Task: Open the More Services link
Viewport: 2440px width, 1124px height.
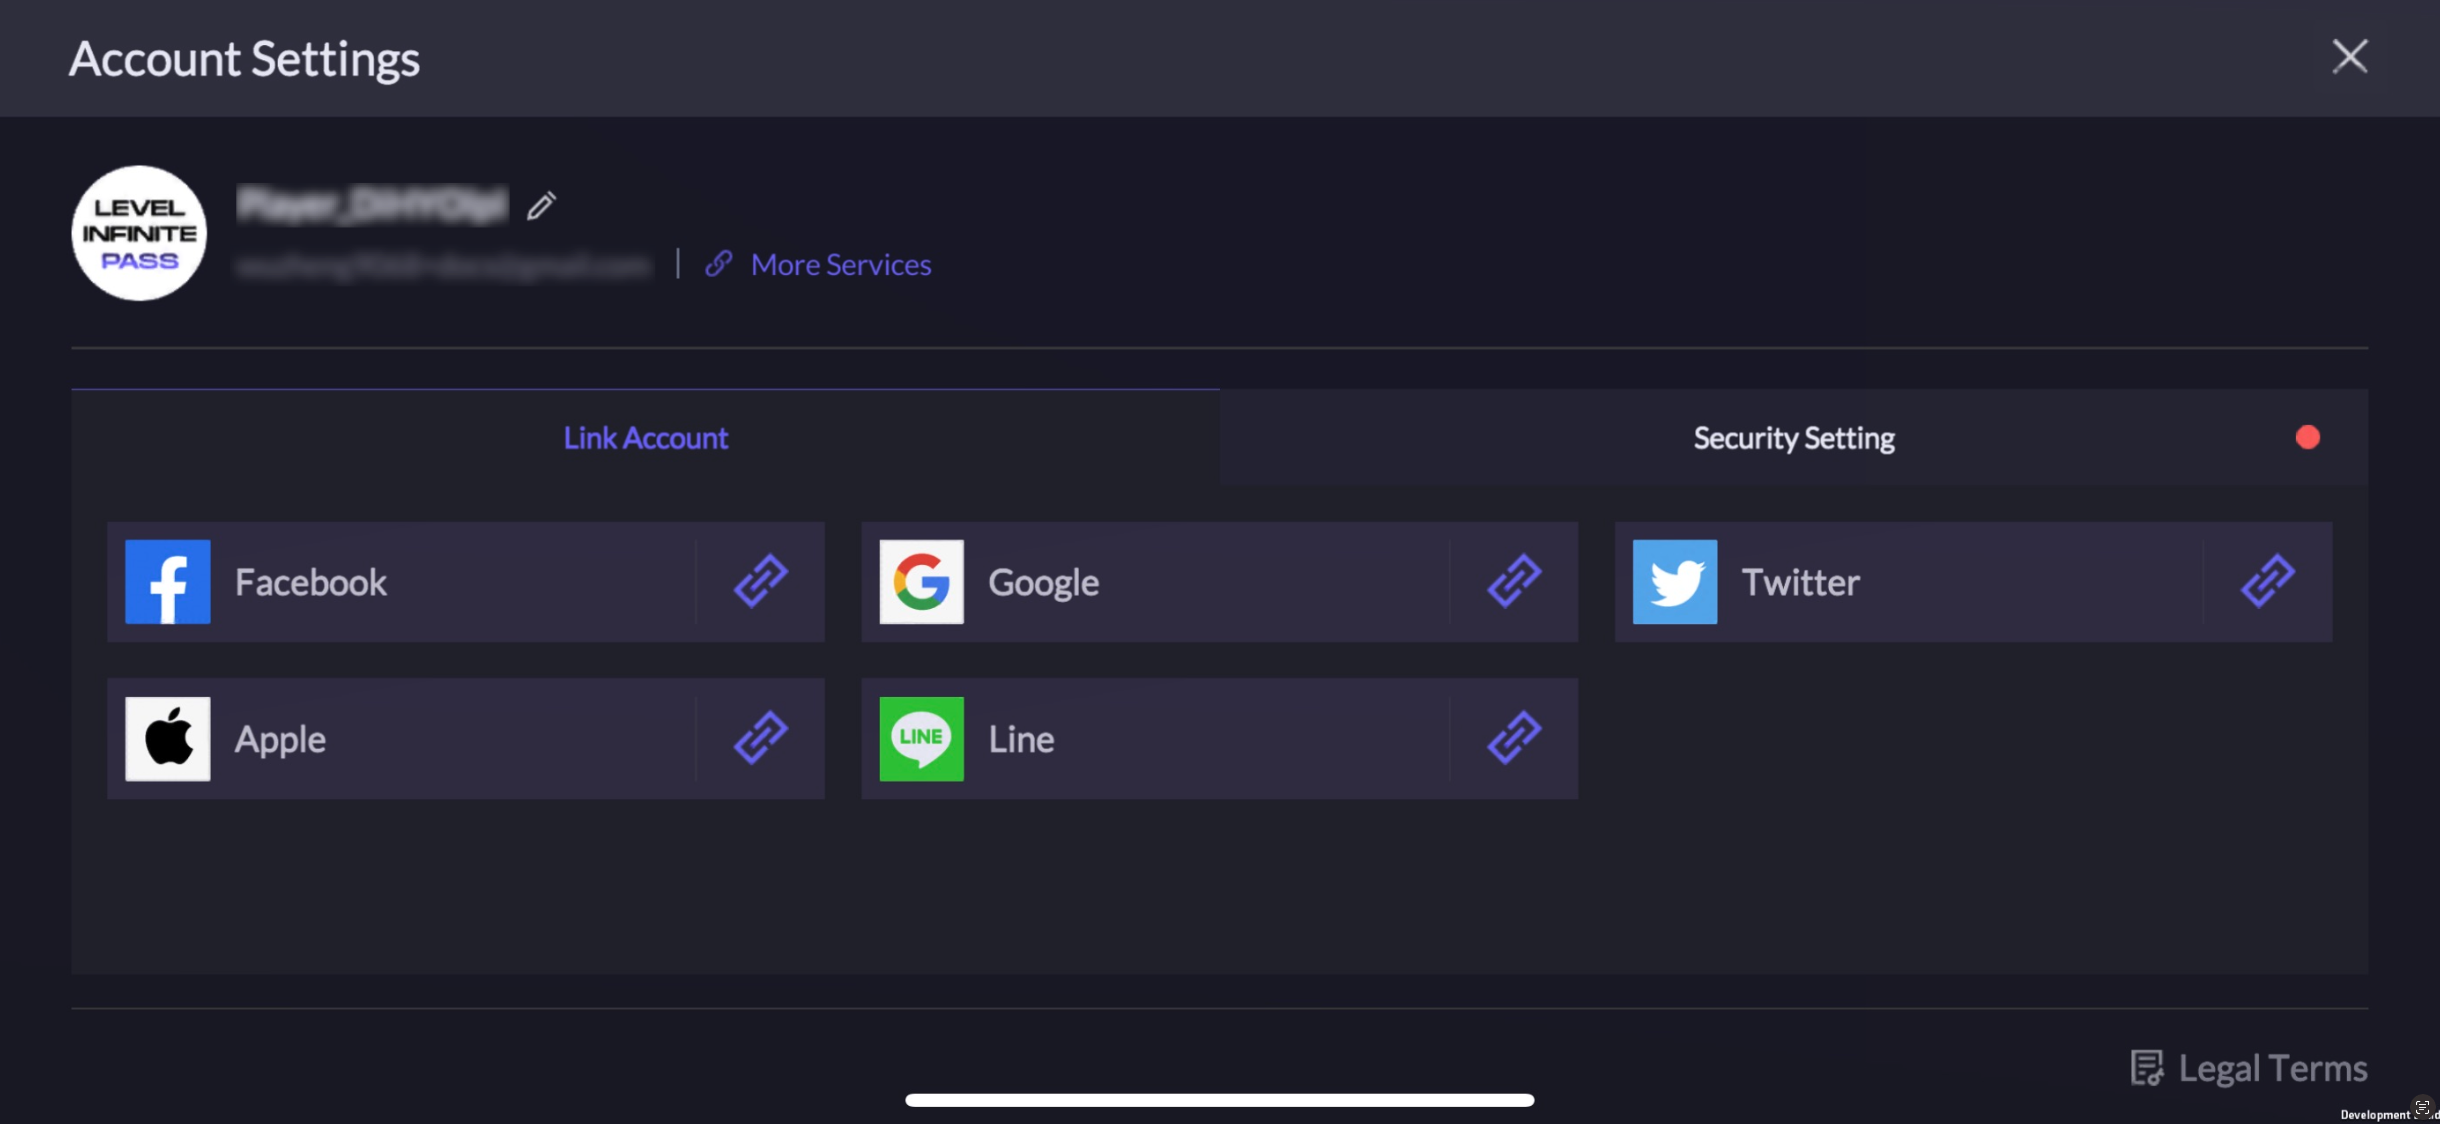Action: click(840, 265)
